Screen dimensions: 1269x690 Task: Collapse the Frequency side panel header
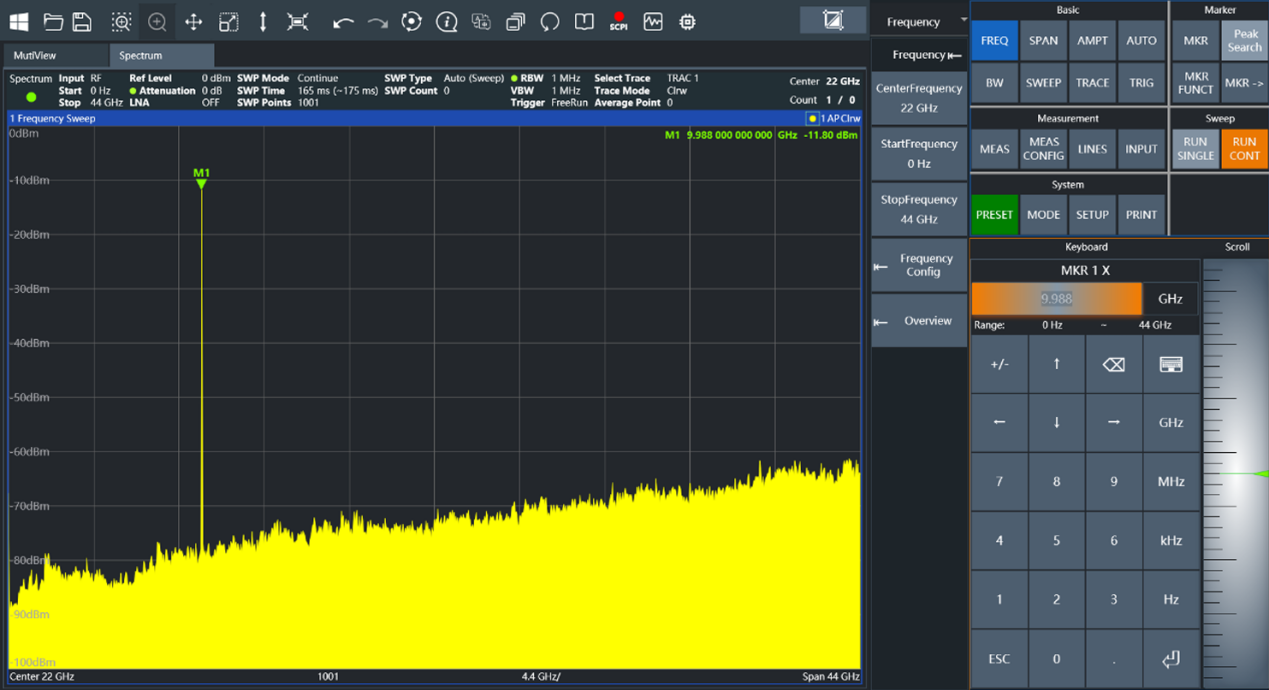tap(919, 55)
